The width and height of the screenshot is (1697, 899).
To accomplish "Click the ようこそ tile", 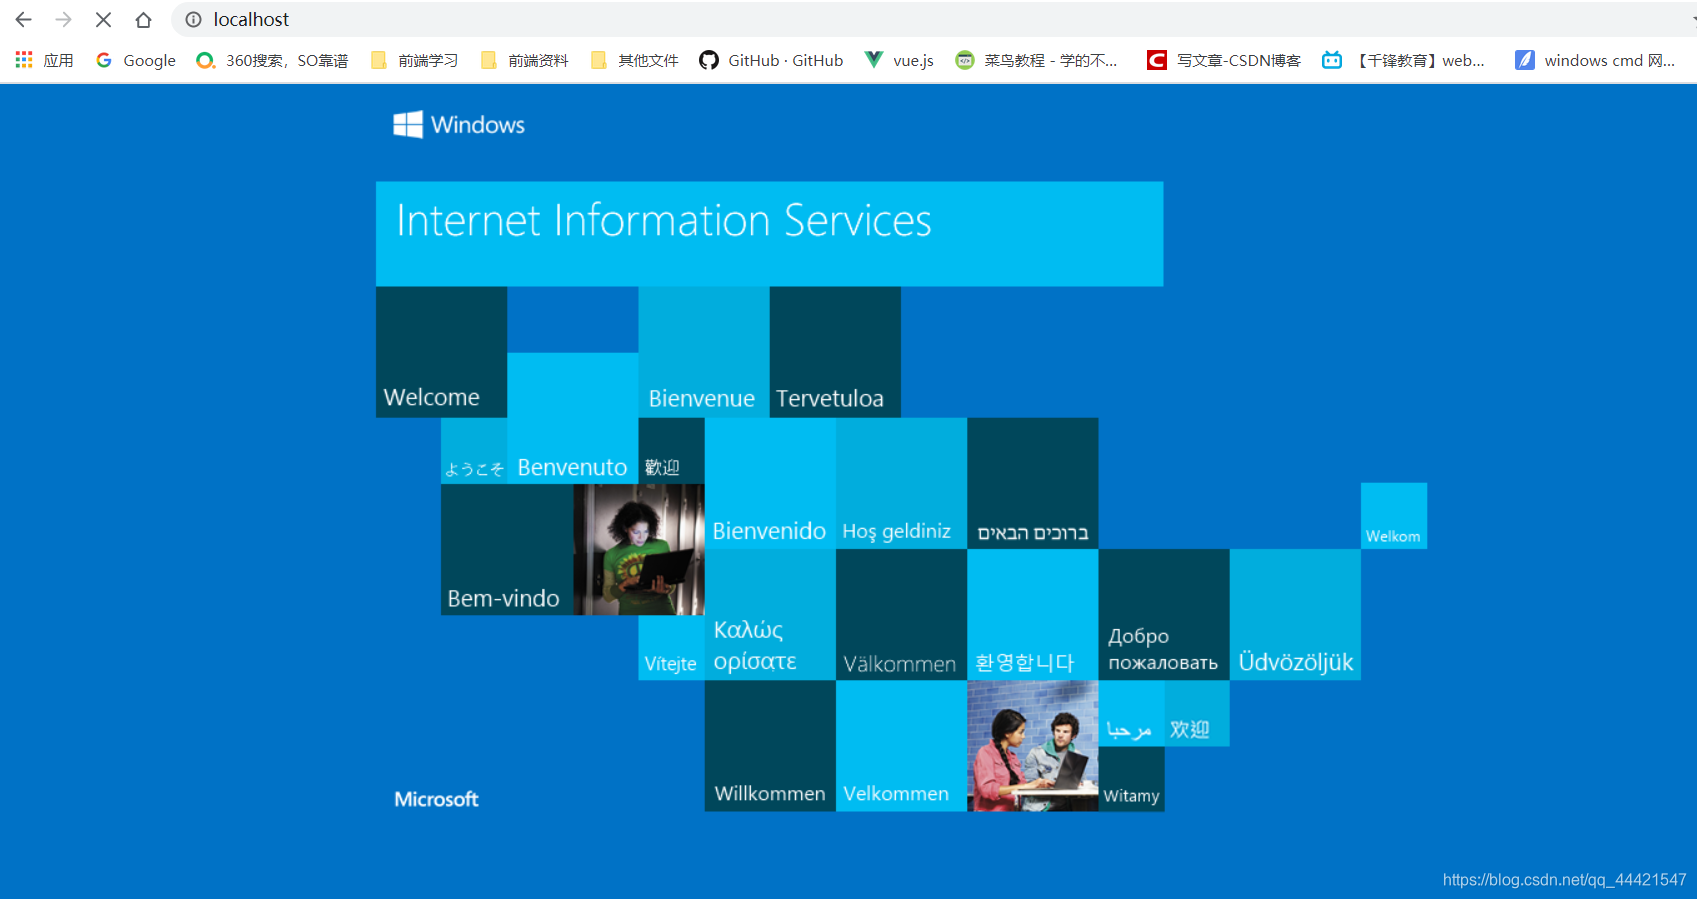I will [x=474, y=451].
